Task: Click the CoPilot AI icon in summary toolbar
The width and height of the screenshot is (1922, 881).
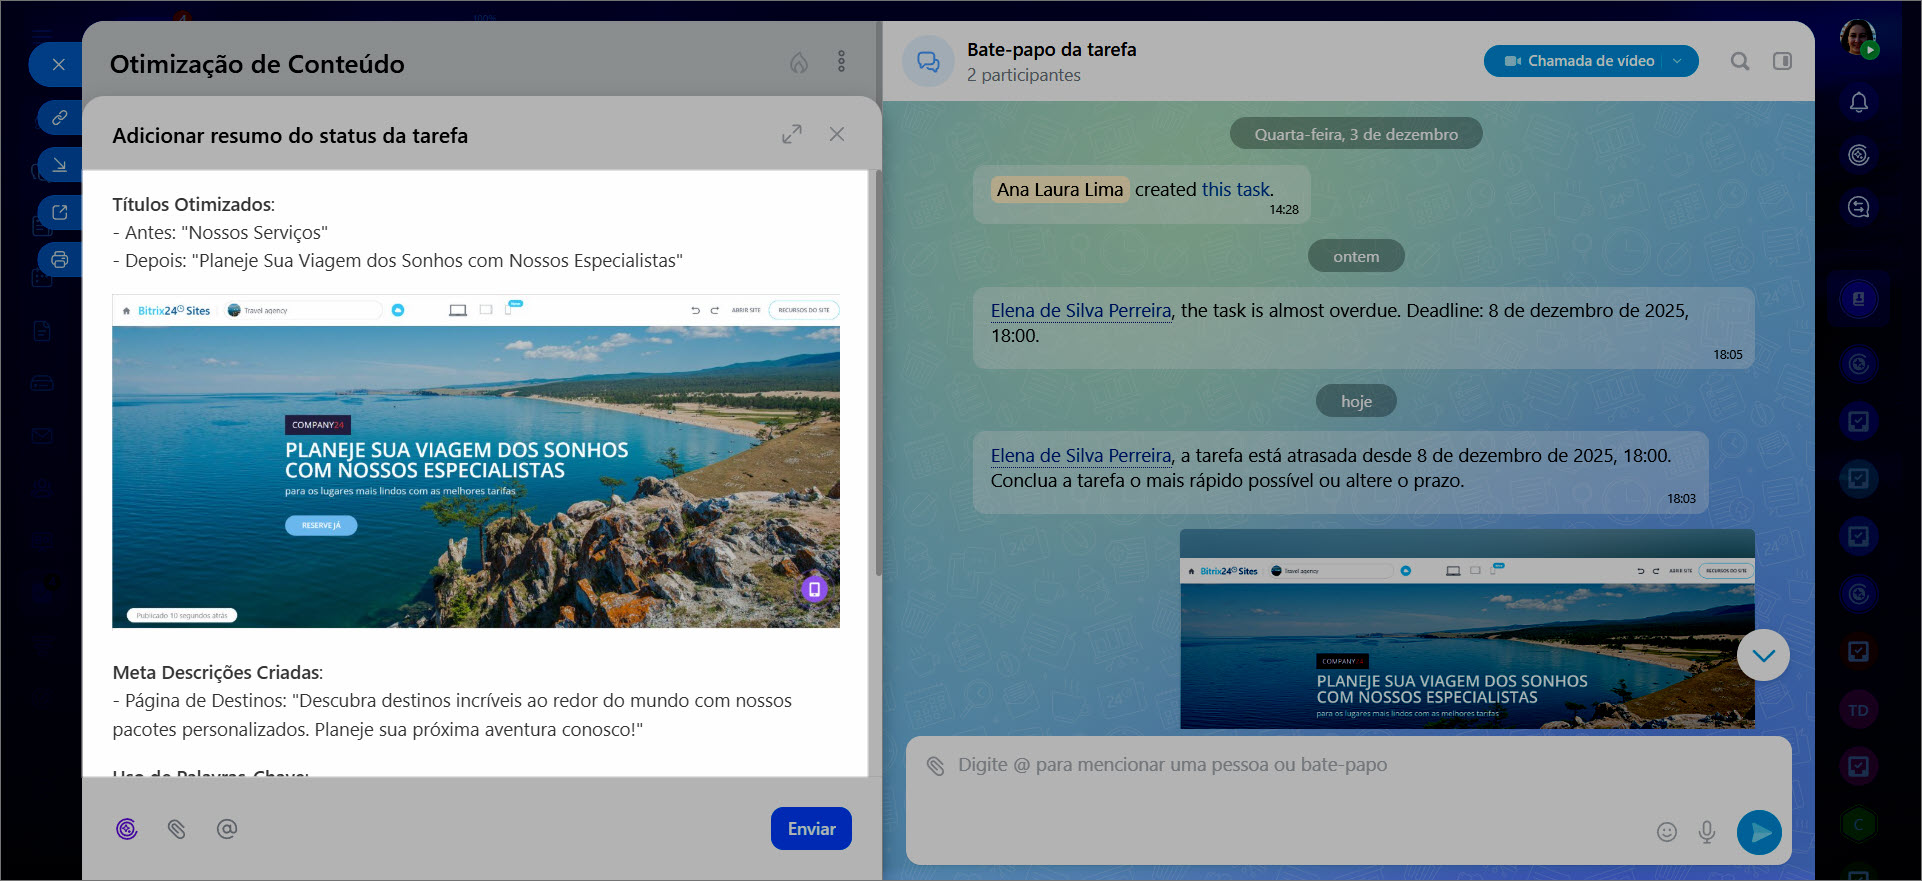Action: (127, 829)
